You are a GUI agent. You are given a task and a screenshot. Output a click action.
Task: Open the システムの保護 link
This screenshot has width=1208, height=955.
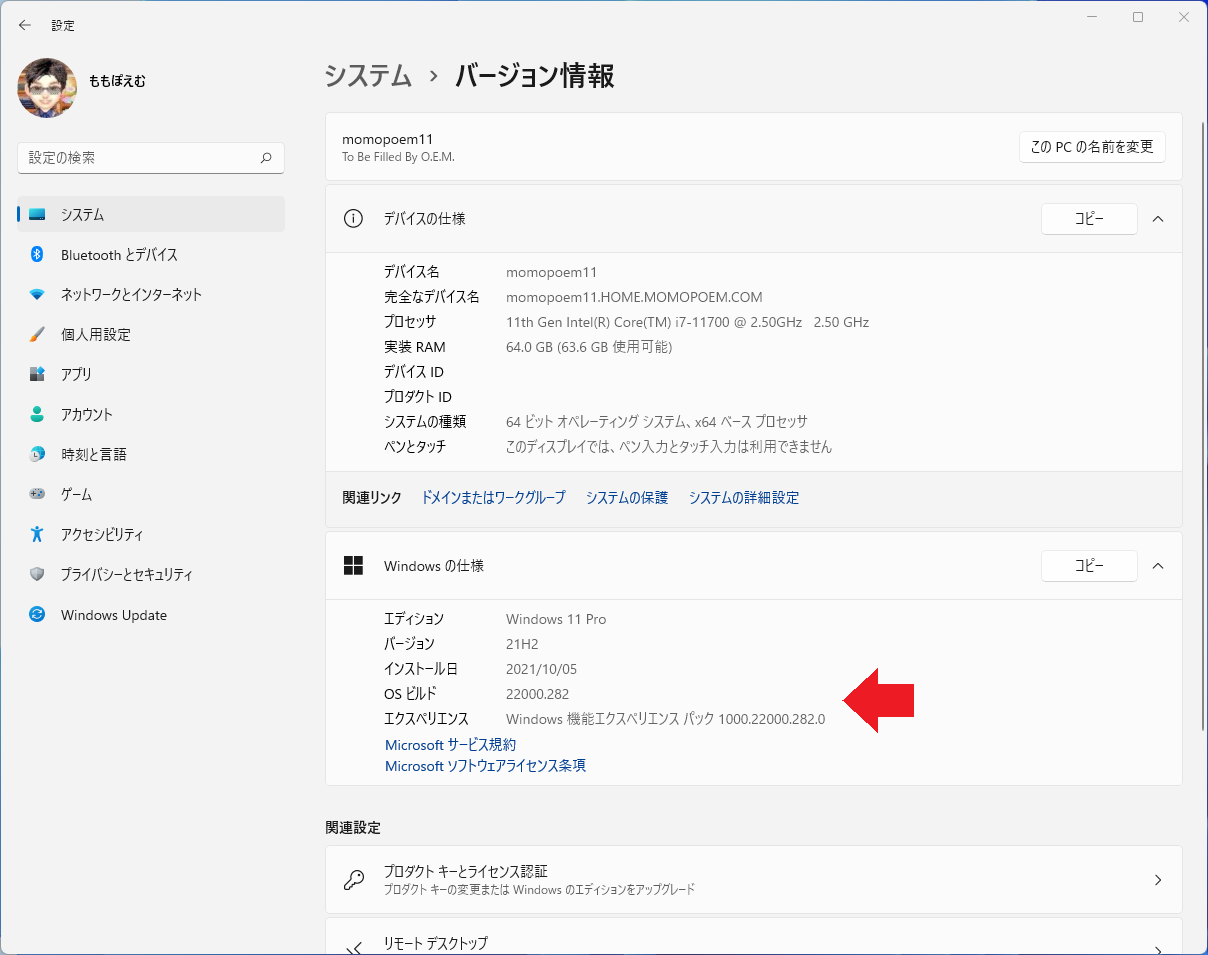627,498
